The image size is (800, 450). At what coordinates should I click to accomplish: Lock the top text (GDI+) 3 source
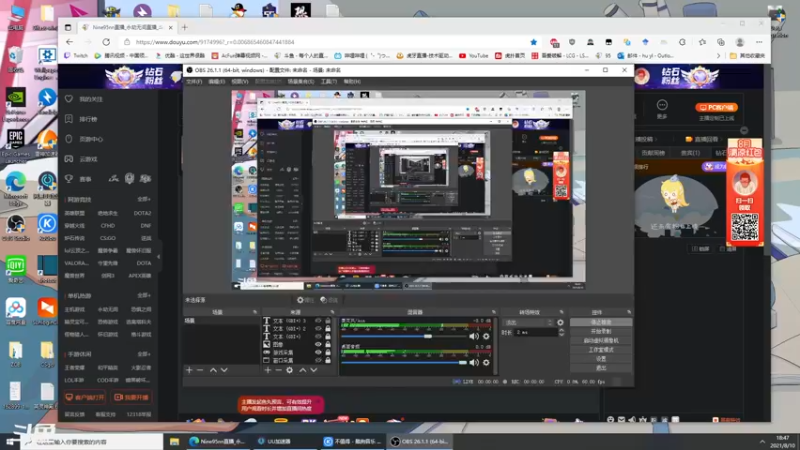point(328,321)
